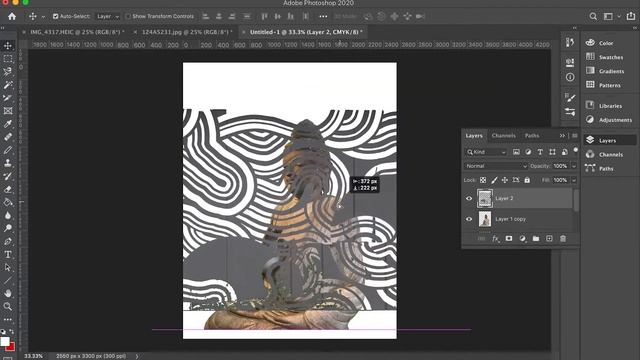The width and height of the screenshot is (640, 360).
Task: Select the Blur tool
Action: [x=8, y=216]
